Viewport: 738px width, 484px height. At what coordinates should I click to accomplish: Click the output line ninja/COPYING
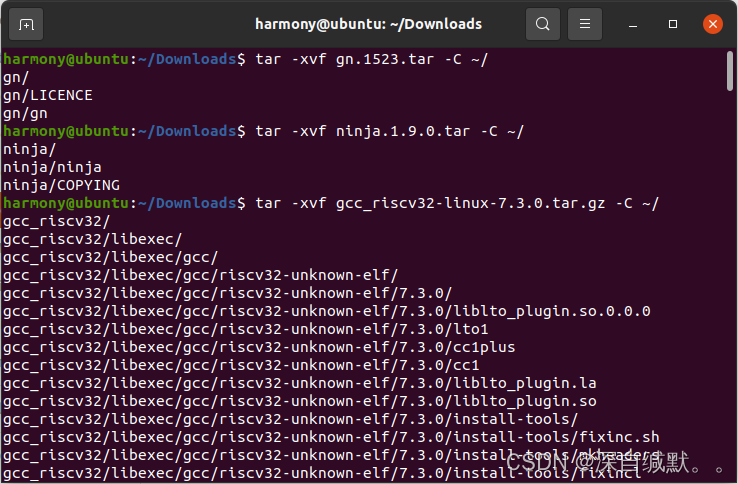(61, 185)
